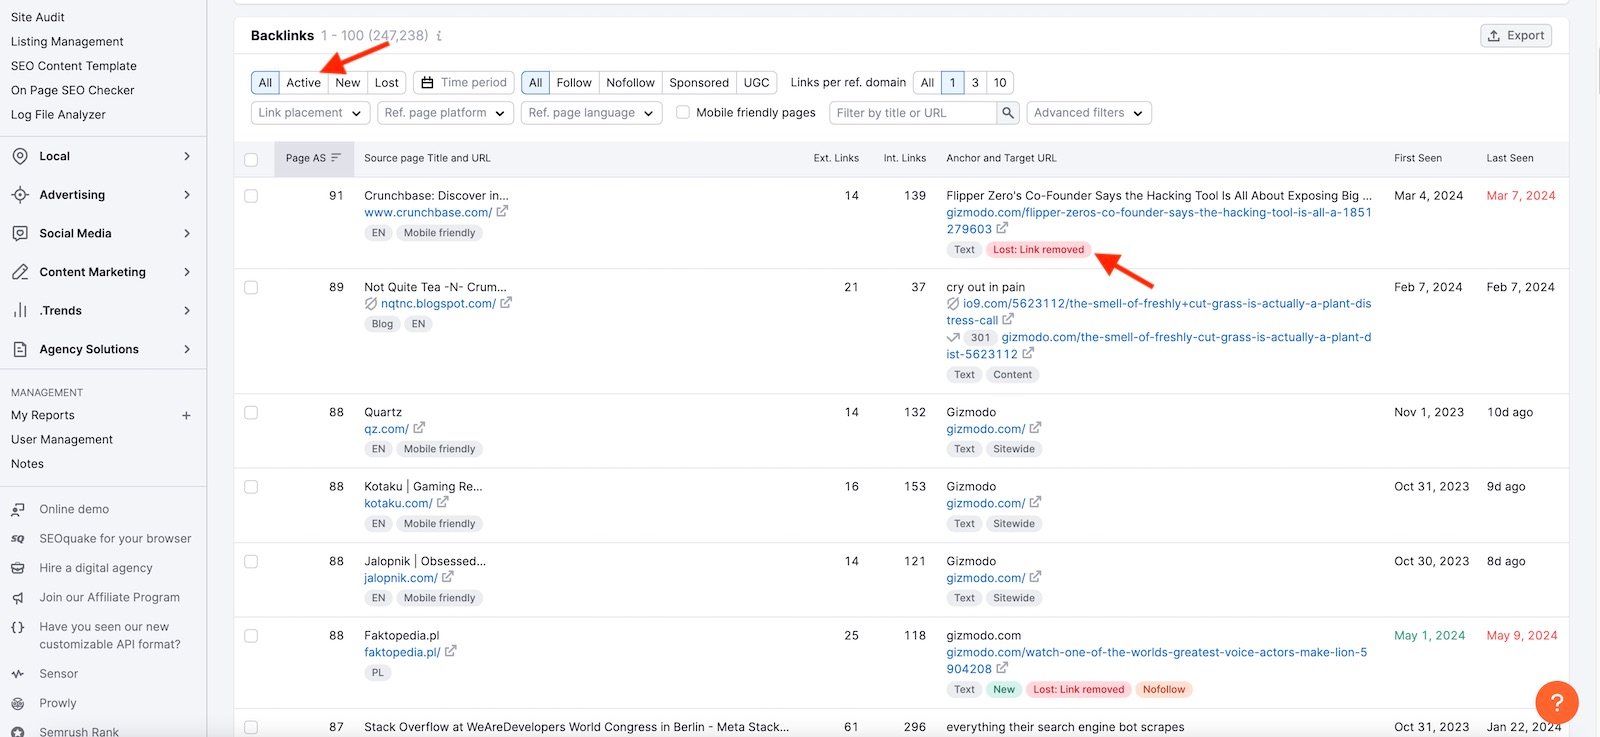Click the Filter by title or URL field
The height and width of the screenshot is (737, 1600).
tap(913, 113)
